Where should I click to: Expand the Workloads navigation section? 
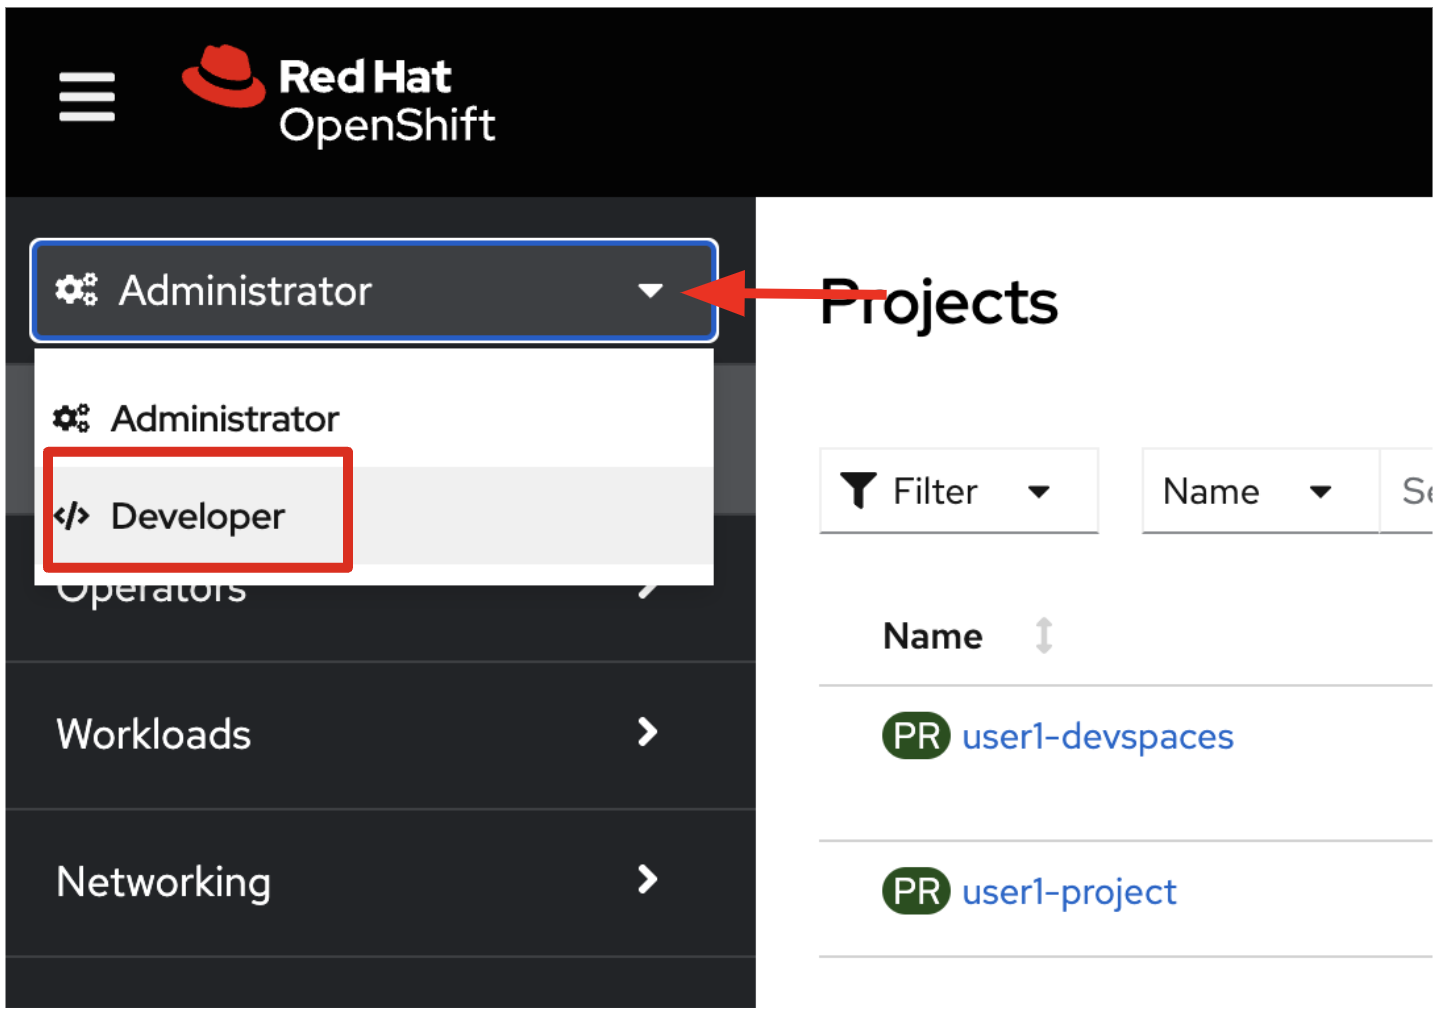coord(380,735)
